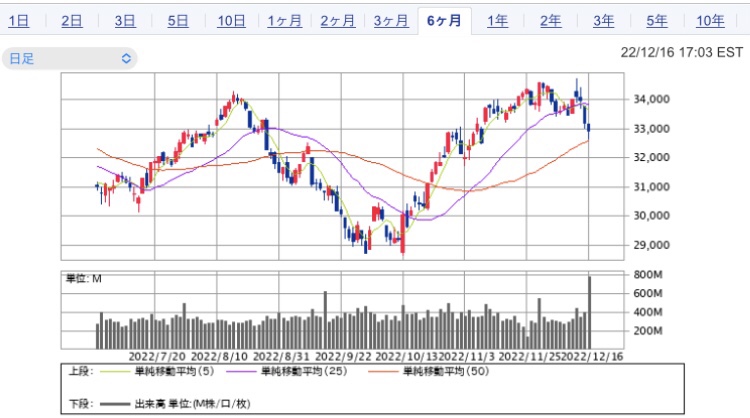Click the 32,000 price axis label
The width and height of the screenshot is (750, 418).
point(651,157)
